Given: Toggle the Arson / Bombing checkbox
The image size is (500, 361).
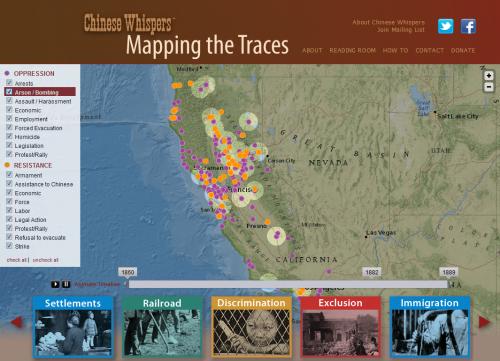Looking at the screenshot, I should [x=9, y=92].
